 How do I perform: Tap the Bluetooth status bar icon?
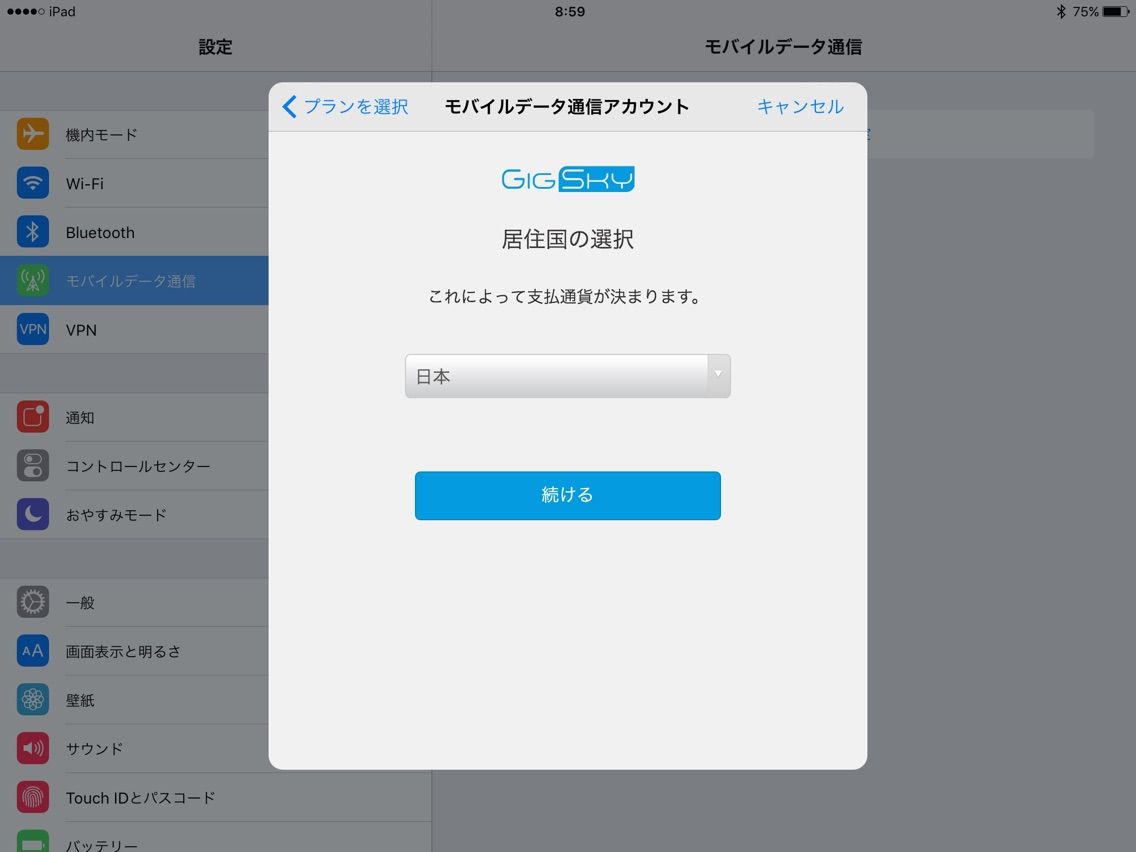tap(1061, 12)
